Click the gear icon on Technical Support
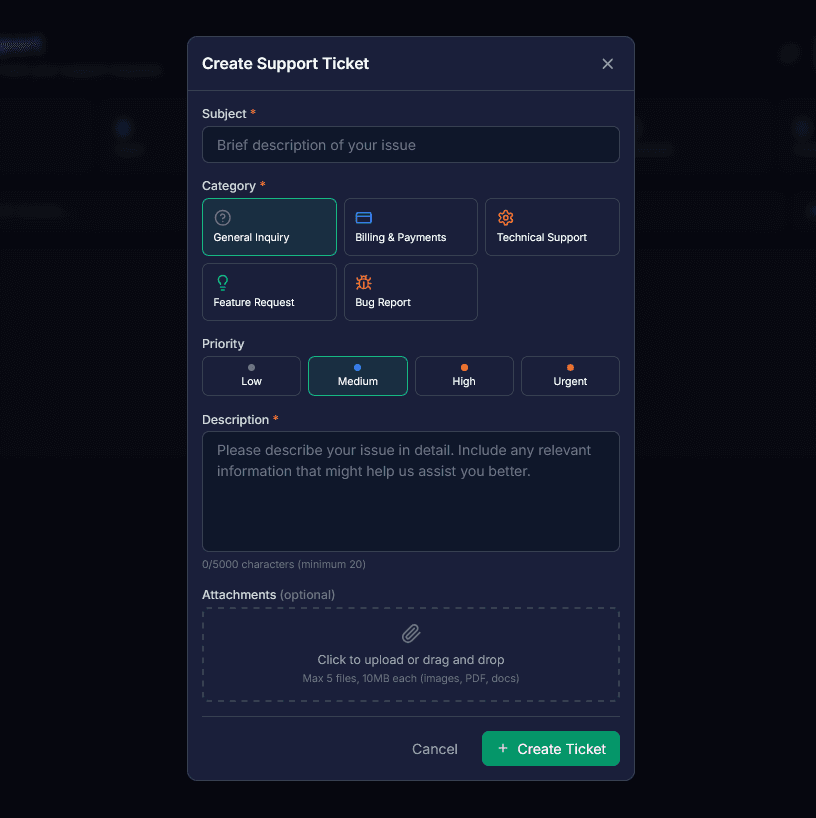 click(x=505, y=215)
